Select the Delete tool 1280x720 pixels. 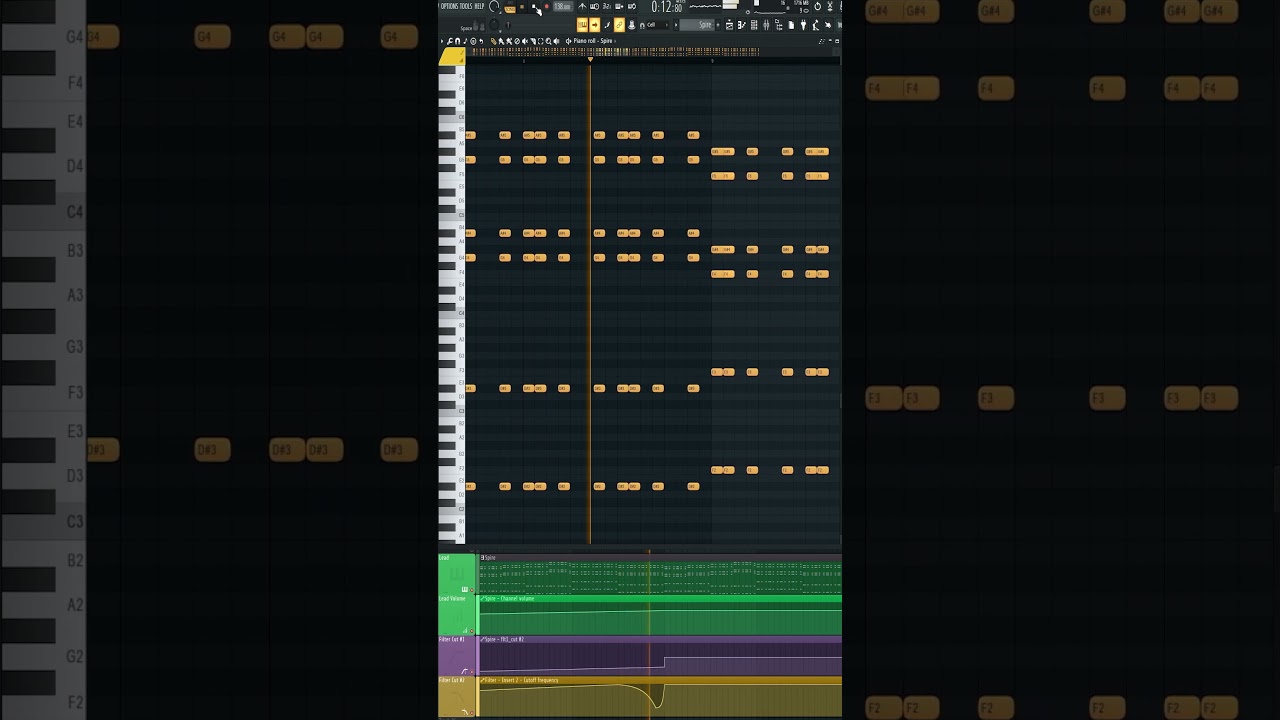coord(517,41)
